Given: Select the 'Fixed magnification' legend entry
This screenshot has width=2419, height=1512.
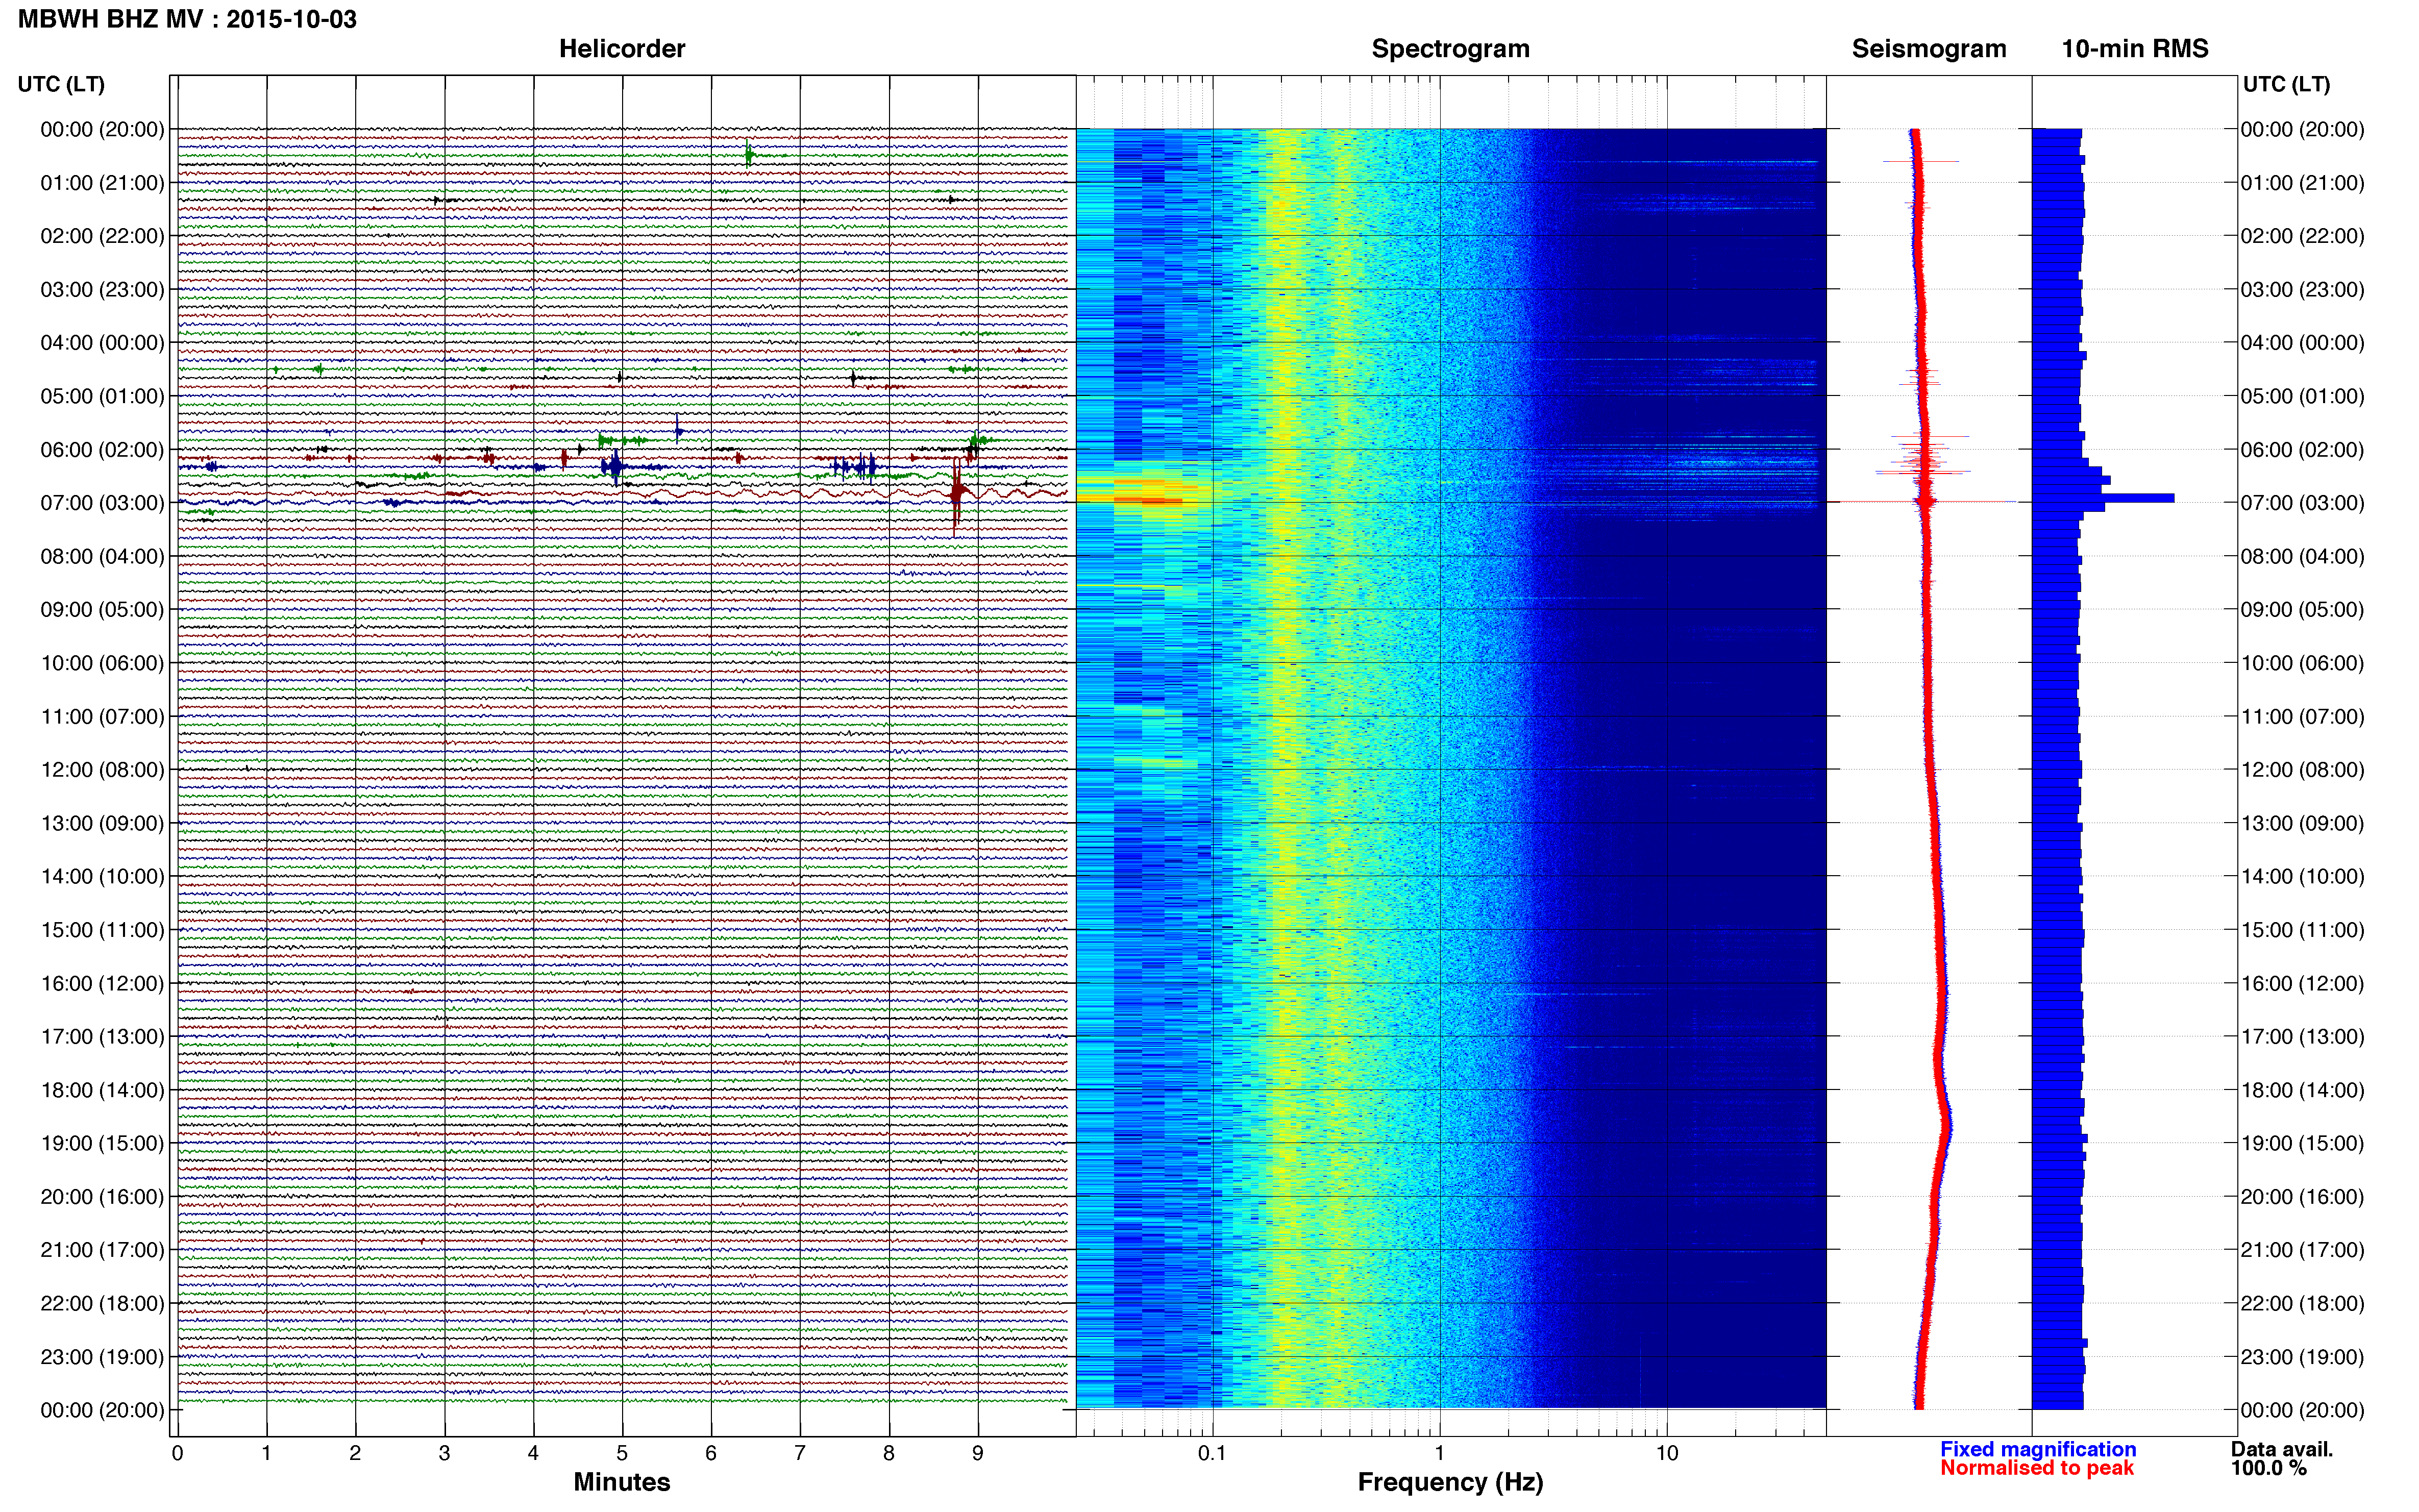Looking at the screenshot, I should coord(2038,1449).
